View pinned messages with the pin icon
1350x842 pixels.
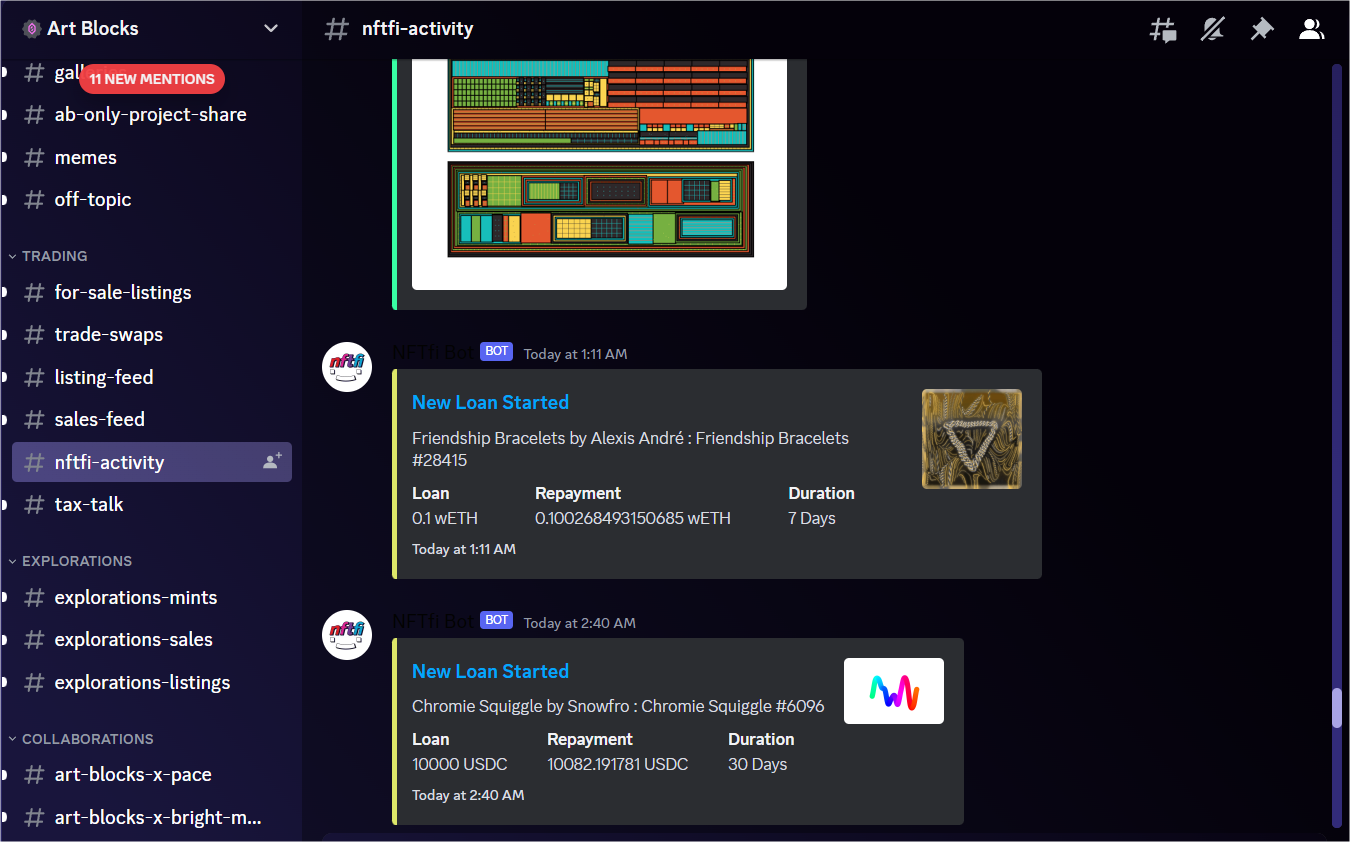1262,28
